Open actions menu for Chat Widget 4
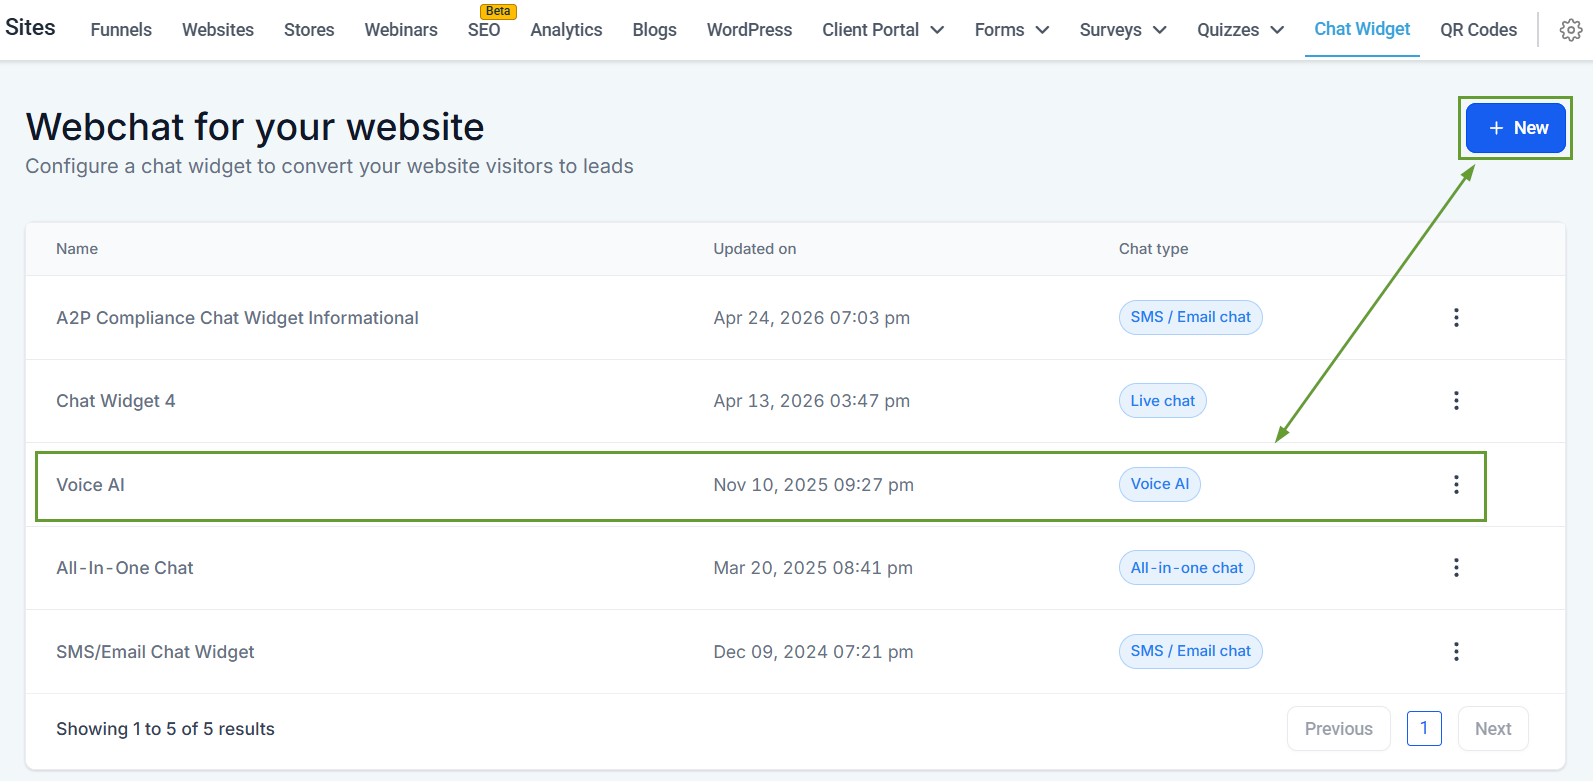Viewport: 1593px width, 781px height. [x=1456, y=401]
